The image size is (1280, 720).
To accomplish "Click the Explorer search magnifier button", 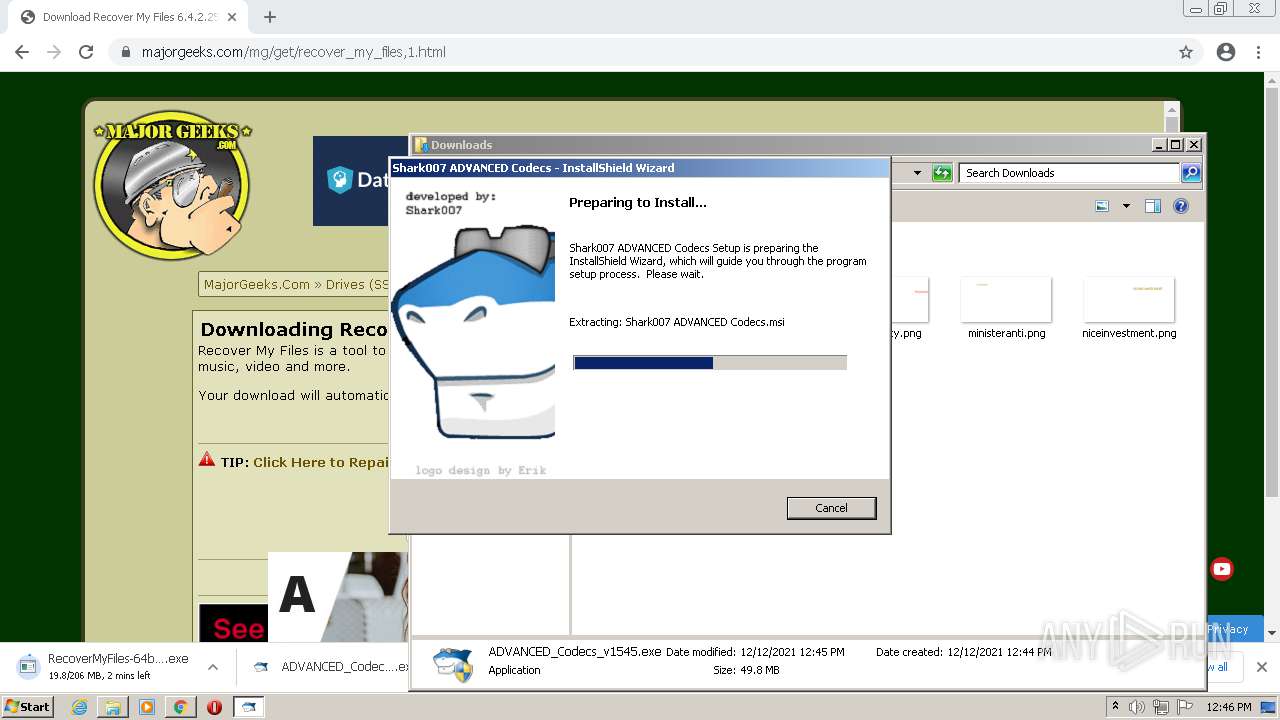I will (1191, 173).
